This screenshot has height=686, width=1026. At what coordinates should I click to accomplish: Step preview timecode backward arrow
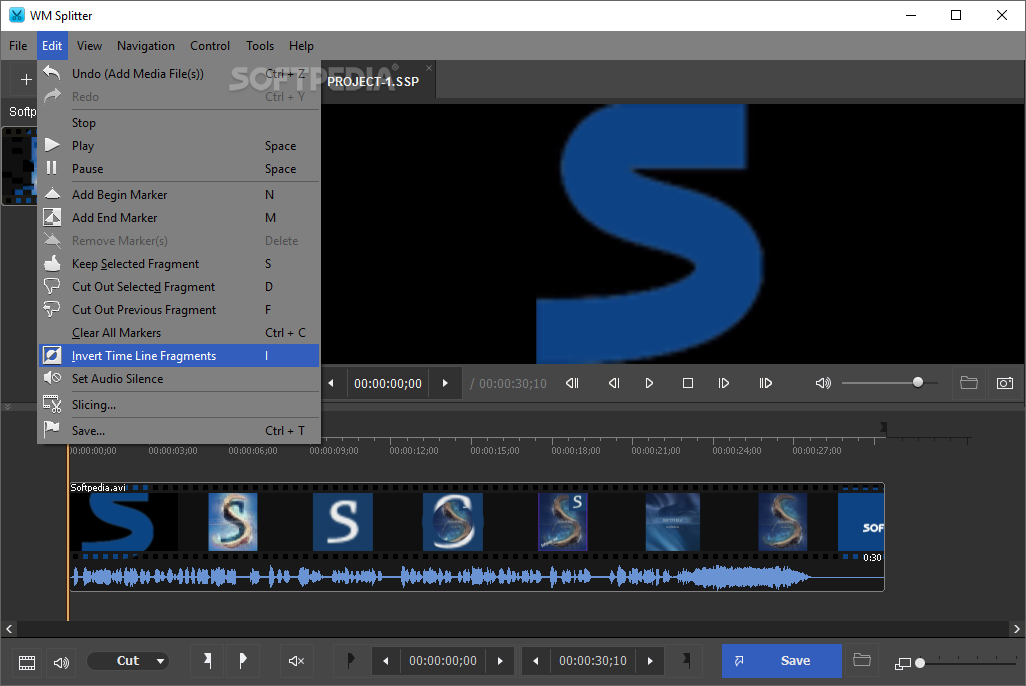pos(331,384)
